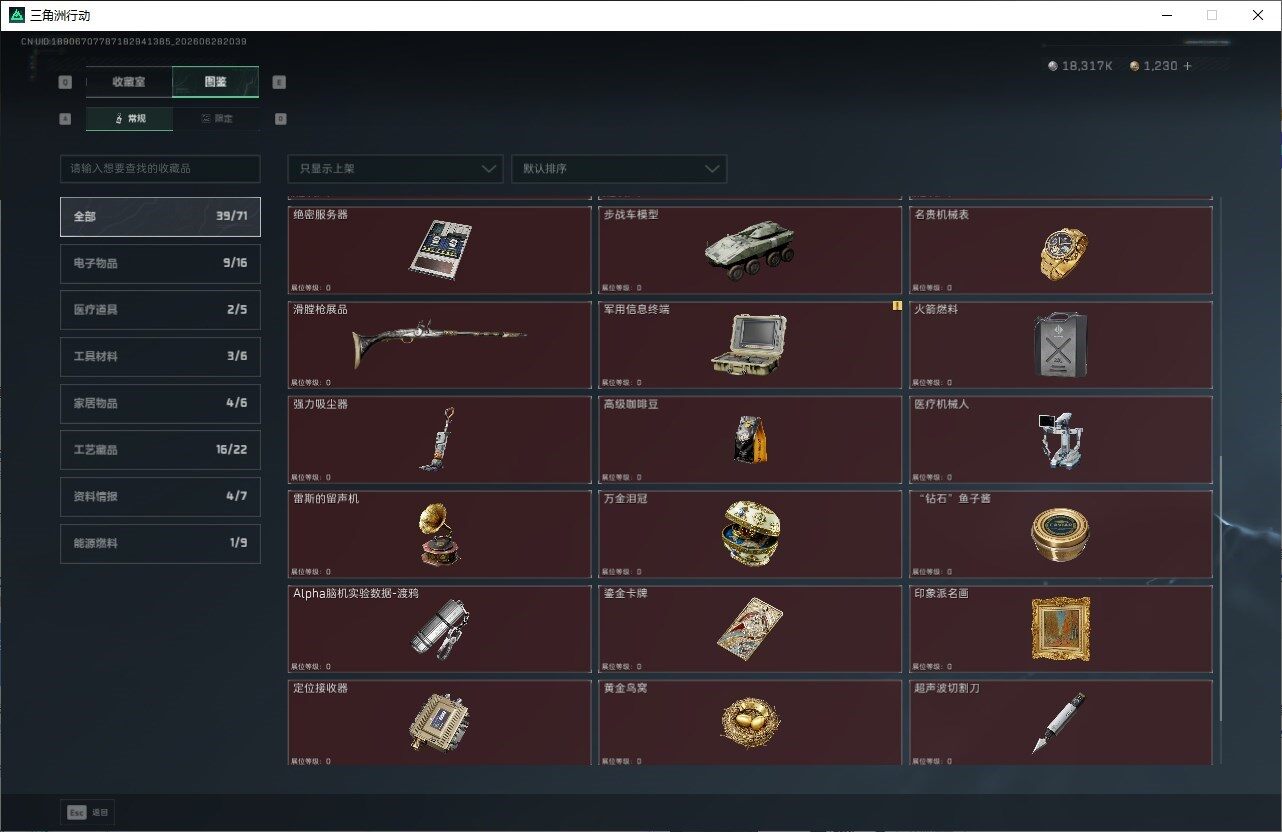Click the 黄金鸟窝 name label

tap(626, 688)
